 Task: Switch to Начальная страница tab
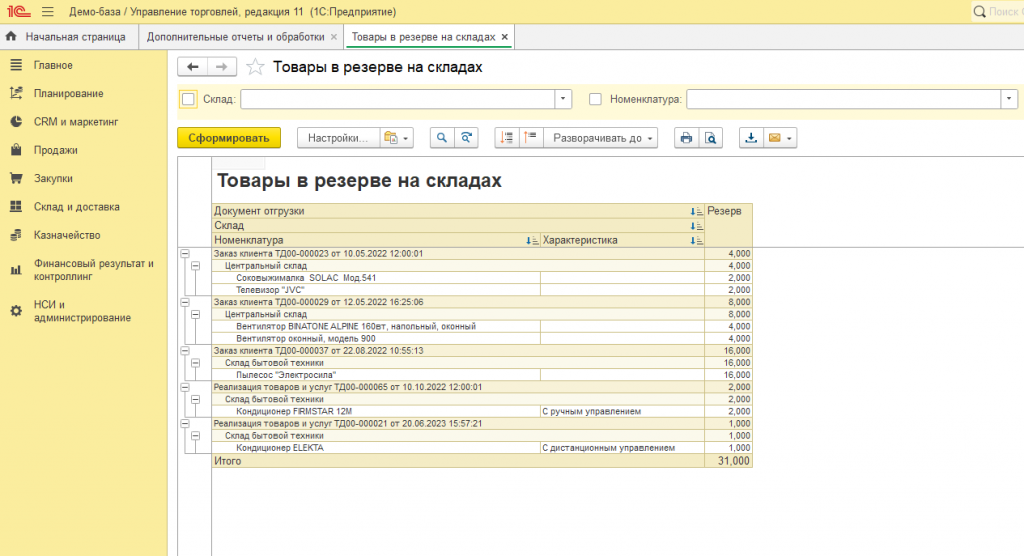pos(69,37)
